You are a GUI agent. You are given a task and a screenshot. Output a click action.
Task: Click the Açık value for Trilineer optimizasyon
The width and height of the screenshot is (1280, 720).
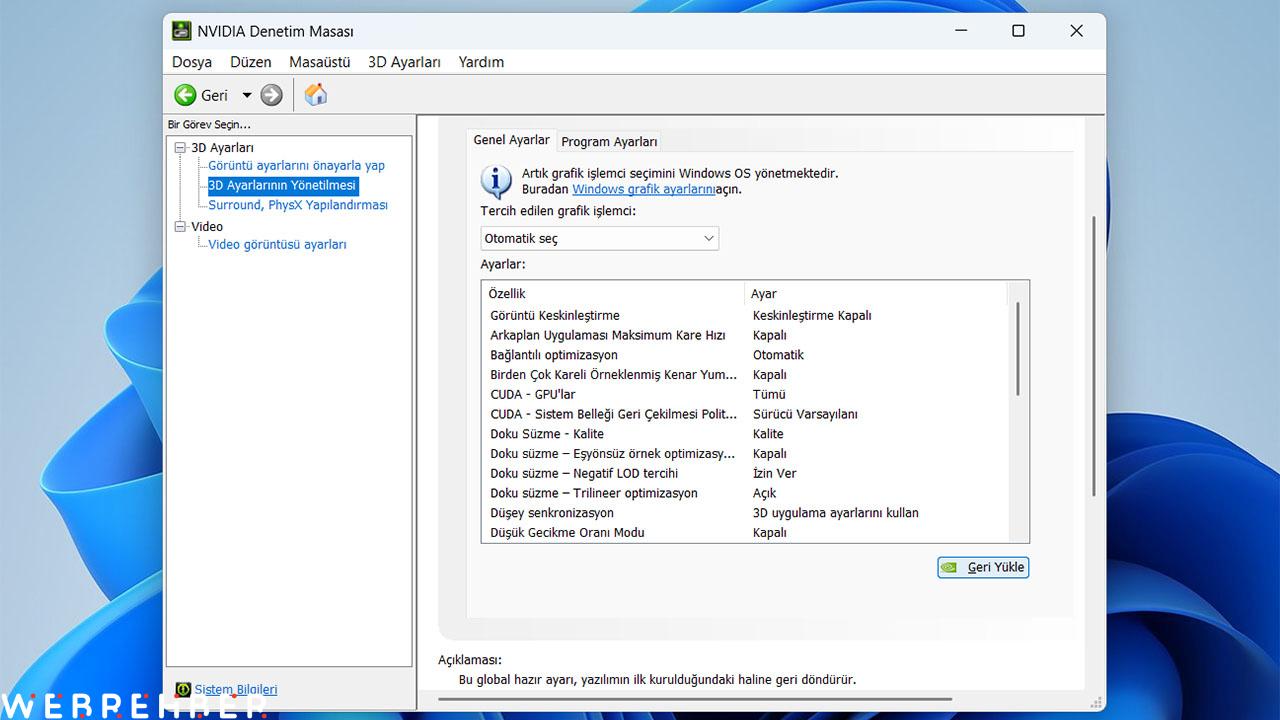point(764,493)
